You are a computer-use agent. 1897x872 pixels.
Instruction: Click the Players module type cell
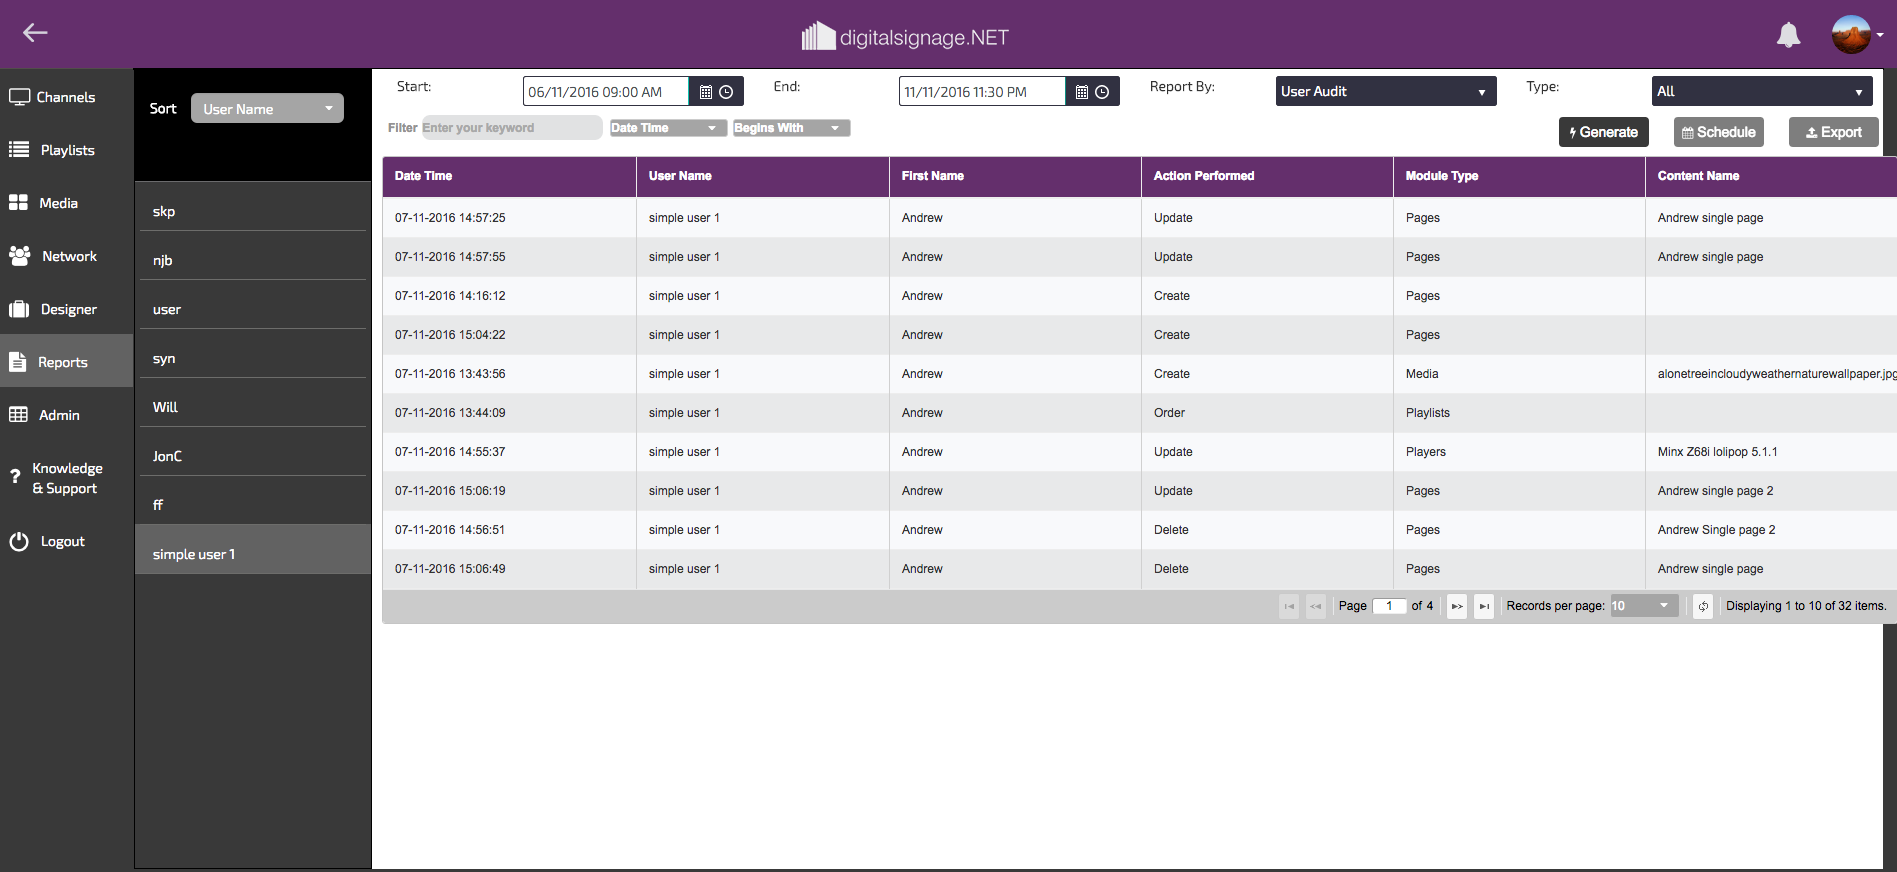point(1519,452)
